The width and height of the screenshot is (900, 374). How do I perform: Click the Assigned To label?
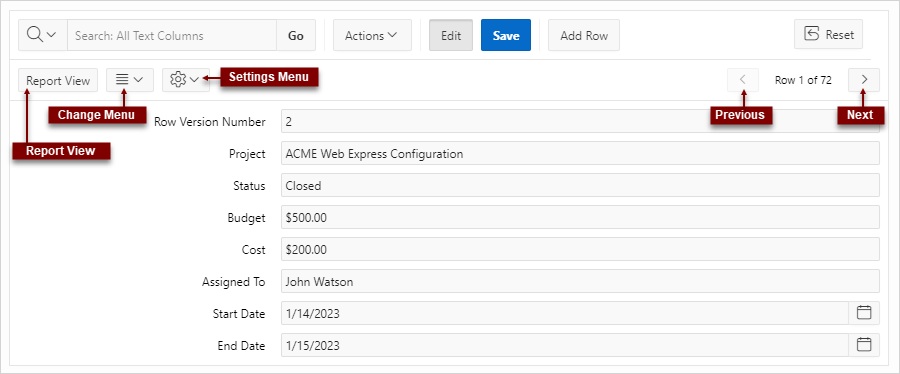coord(234,282)
